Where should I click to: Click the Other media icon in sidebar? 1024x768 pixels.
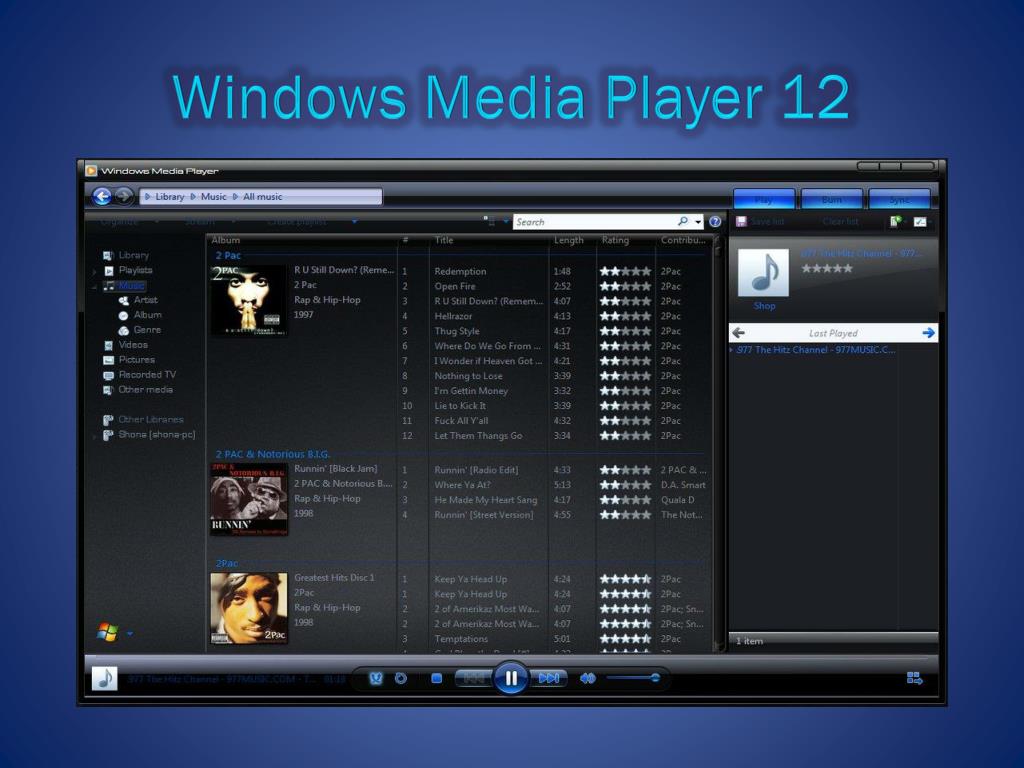tap(108, 390)
